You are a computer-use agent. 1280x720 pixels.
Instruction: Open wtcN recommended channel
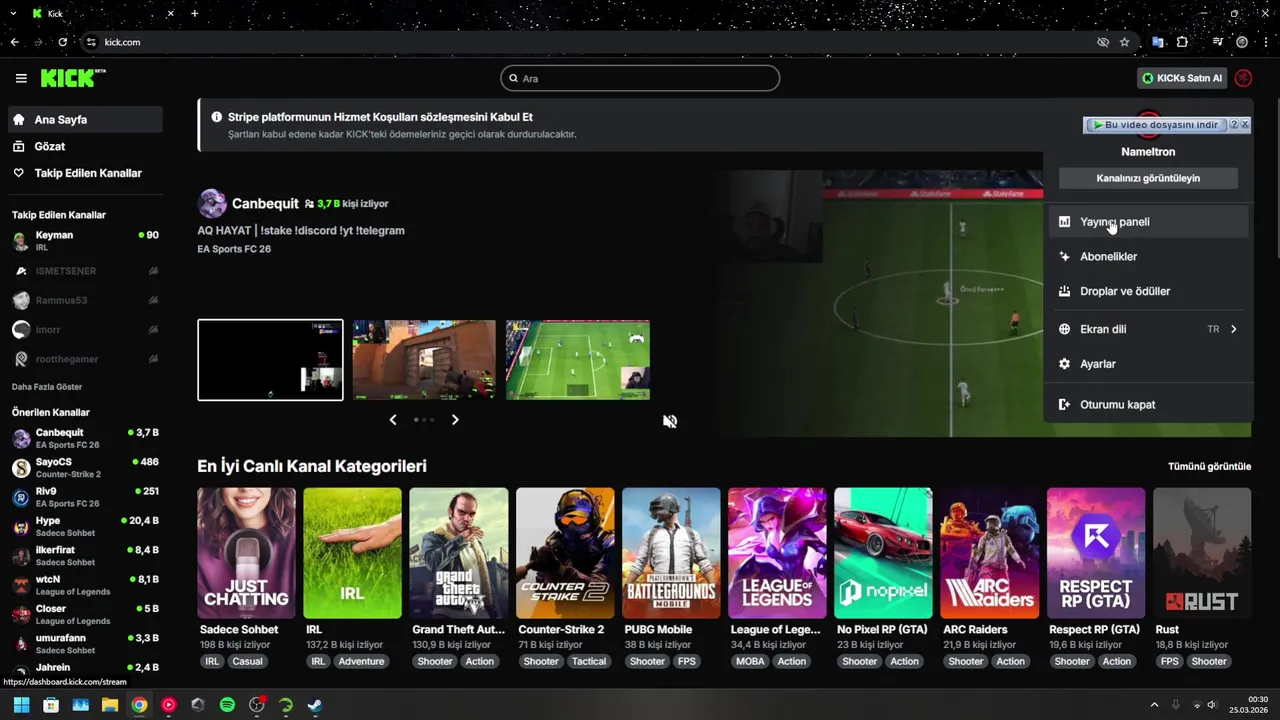(85, 585)
